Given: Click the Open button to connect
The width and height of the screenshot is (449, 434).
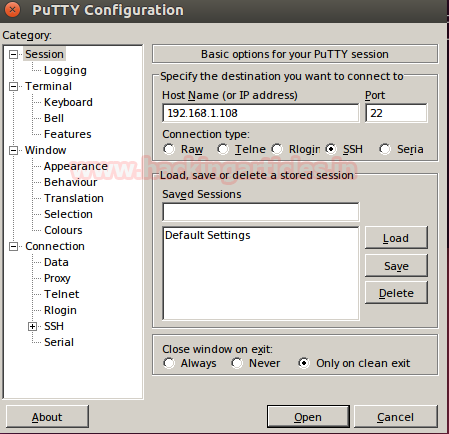Looking at the screenshot, I should [x=308, y=417].
